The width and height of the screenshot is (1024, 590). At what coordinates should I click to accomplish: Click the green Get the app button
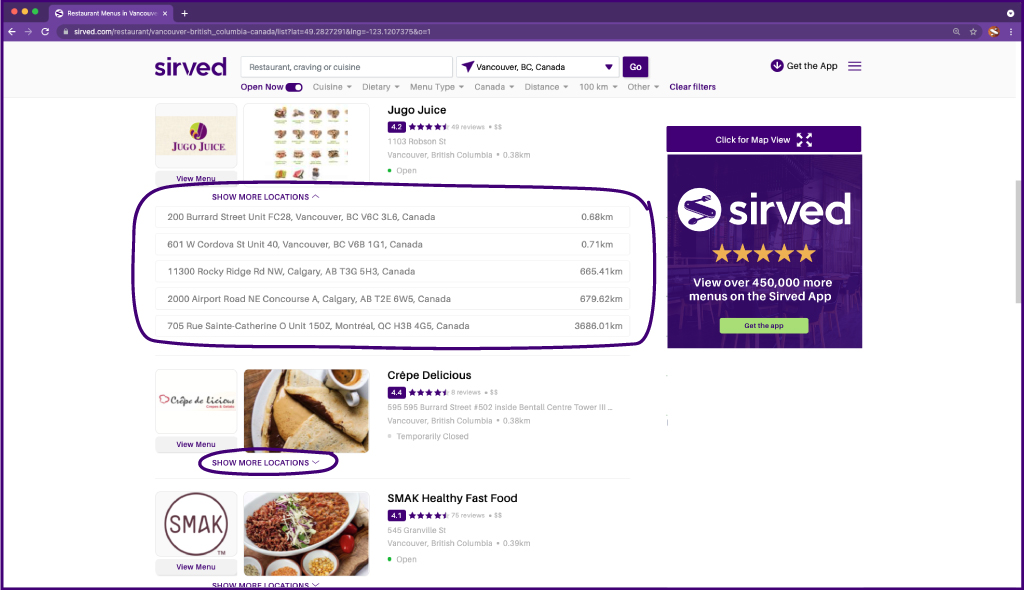(763, 325)
